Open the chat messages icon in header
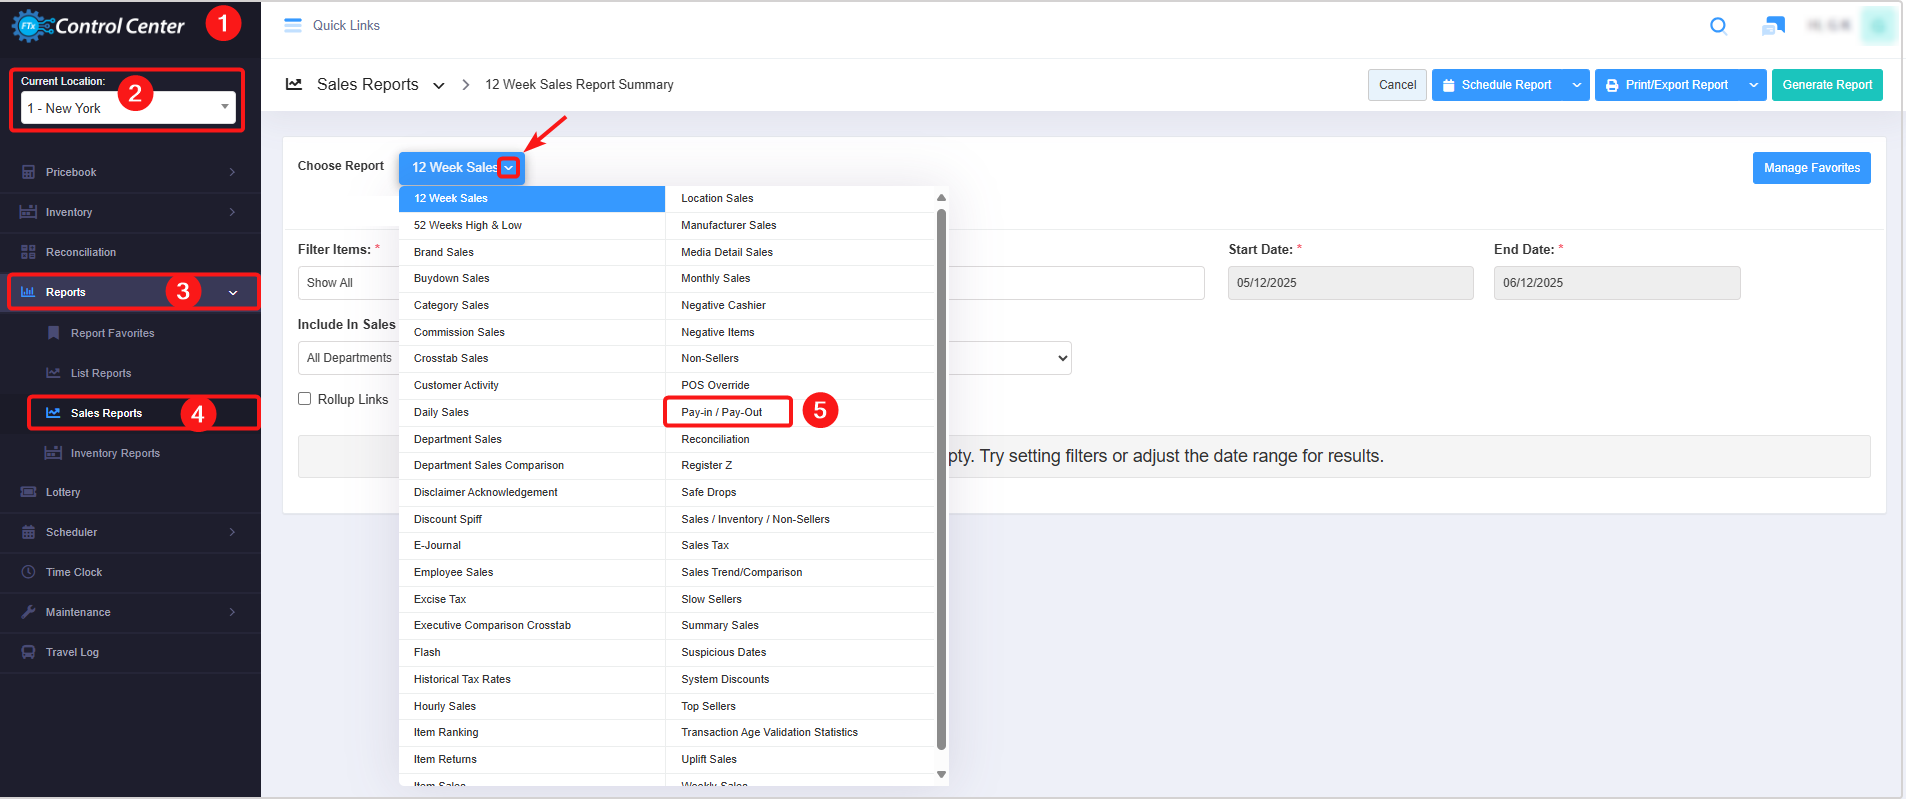 1773,26
